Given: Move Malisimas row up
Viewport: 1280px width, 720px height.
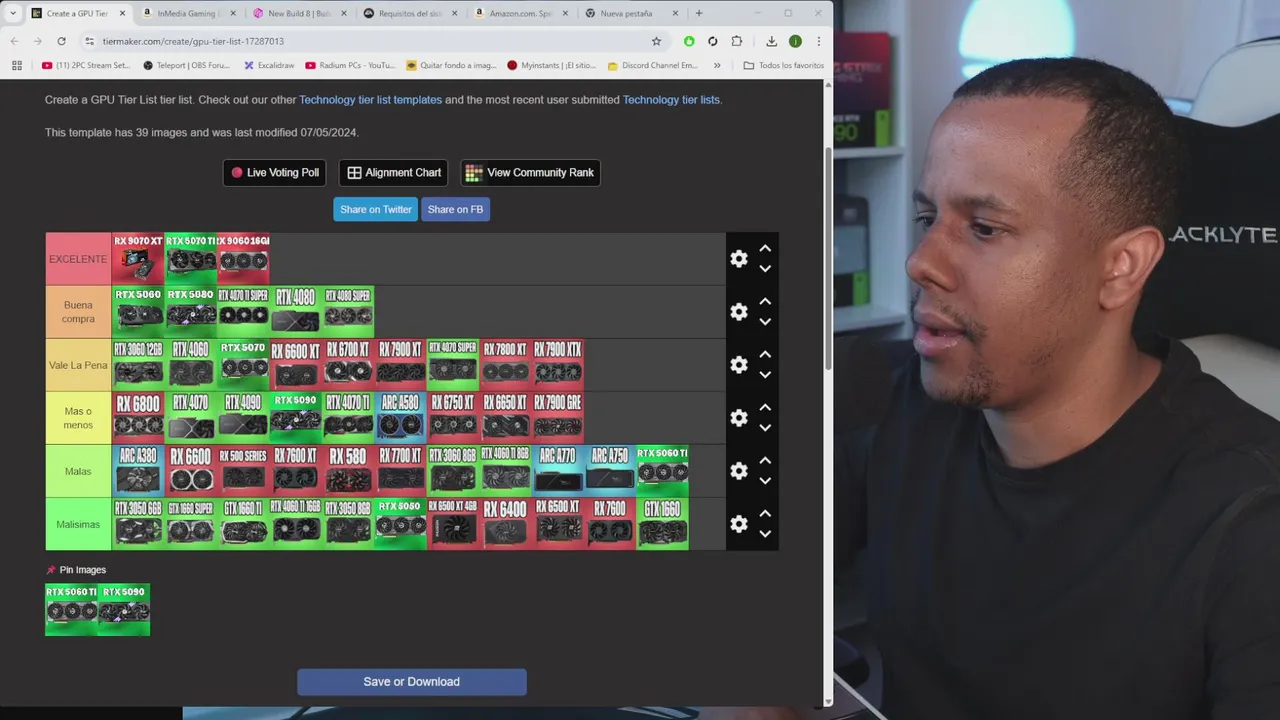Looking at the screenshot, I should pos(765,514).
